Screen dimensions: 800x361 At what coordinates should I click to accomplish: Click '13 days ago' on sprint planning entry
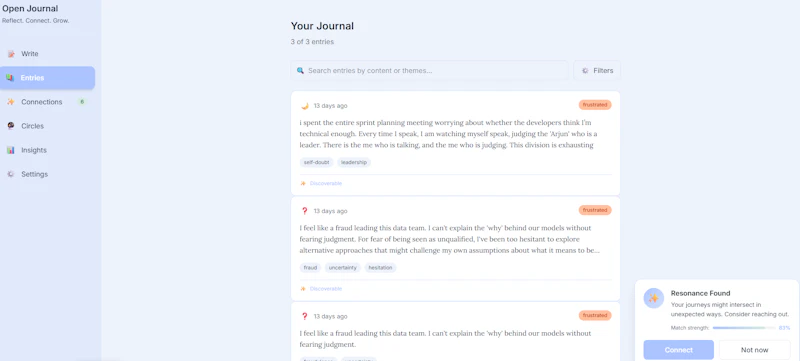(331, 106)
